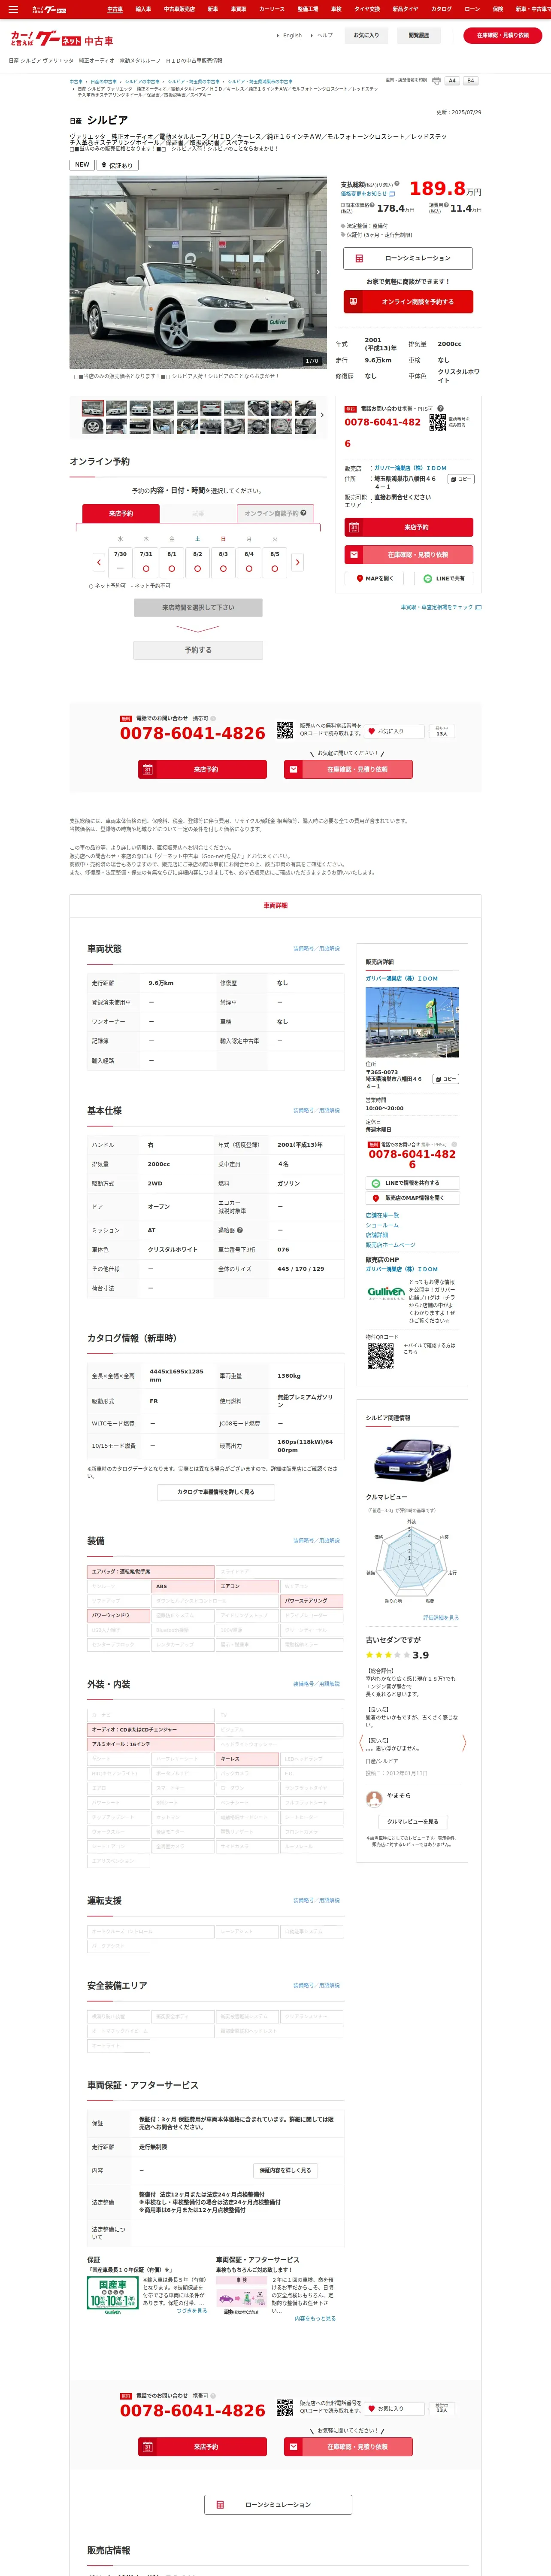
Task: Open the ショールーム link
Action: click(382, 1225)
